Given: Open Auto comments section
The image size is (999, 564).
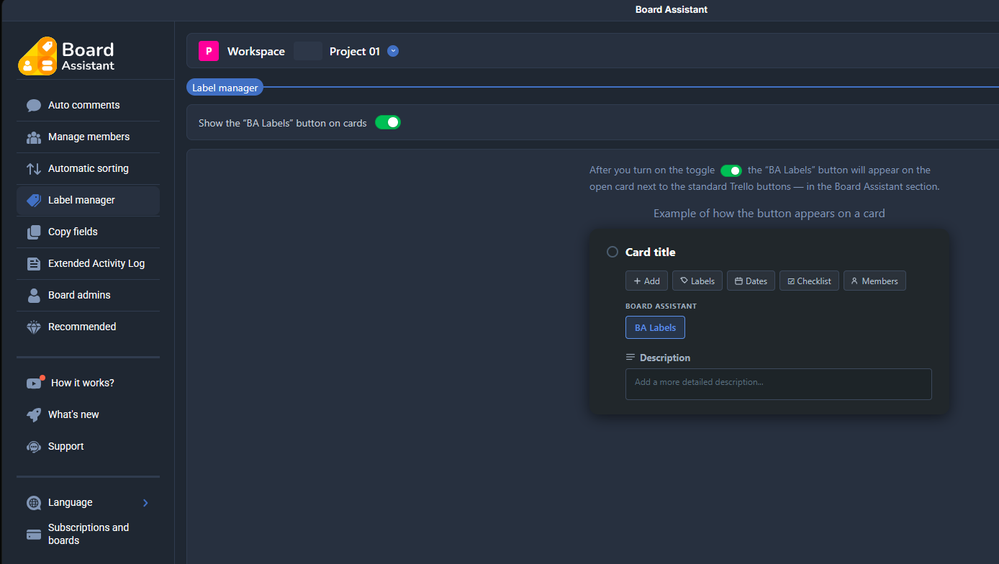Looking at the screenshot, I should (x=88, y=105).
